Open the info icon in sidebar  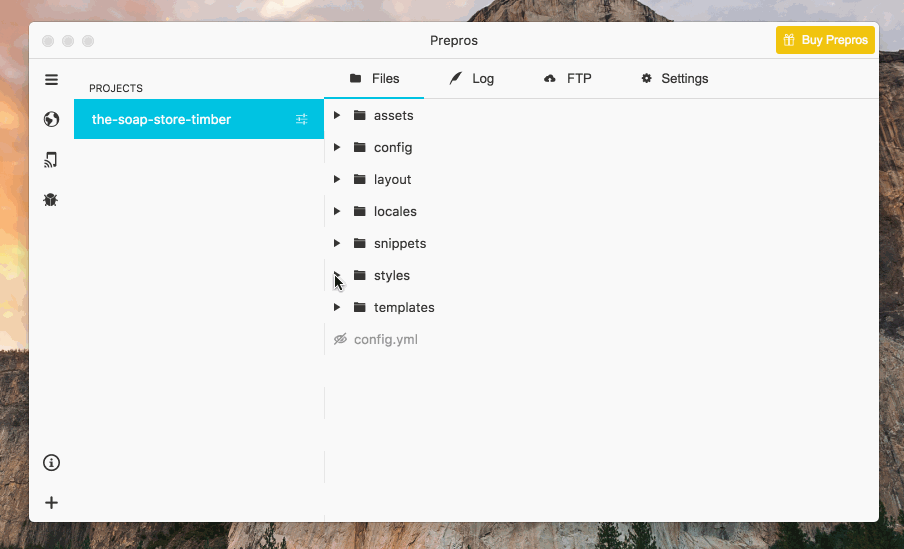tap(51, 463)
